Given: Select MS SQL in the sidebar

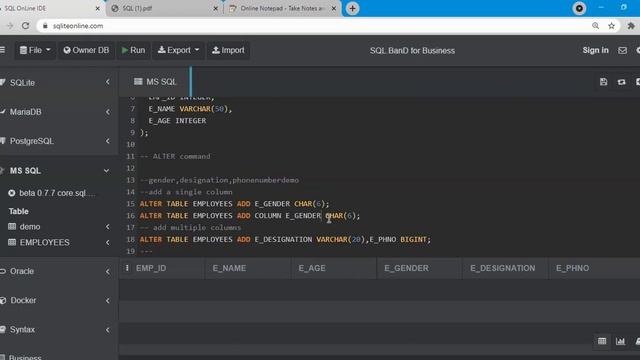Looking at the screenshot, I should (25, 171).
